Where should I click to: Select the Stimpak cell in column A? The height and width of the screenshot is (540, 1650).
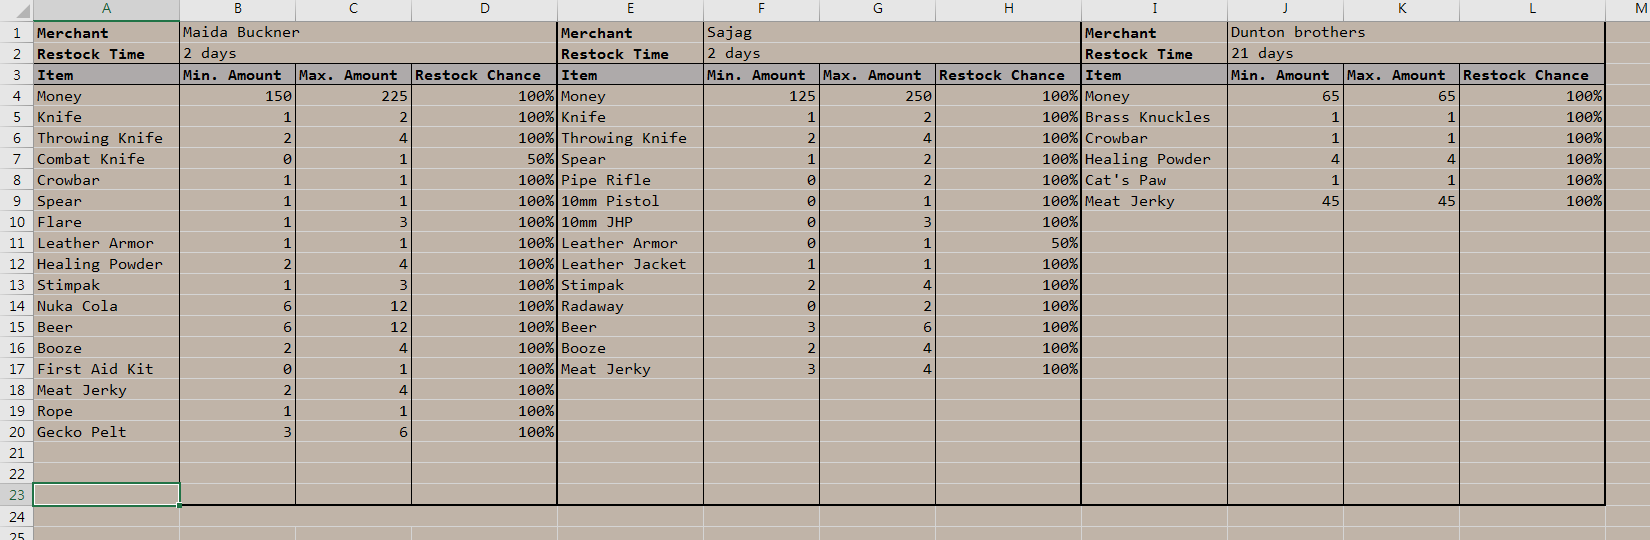tap(106, 285)
